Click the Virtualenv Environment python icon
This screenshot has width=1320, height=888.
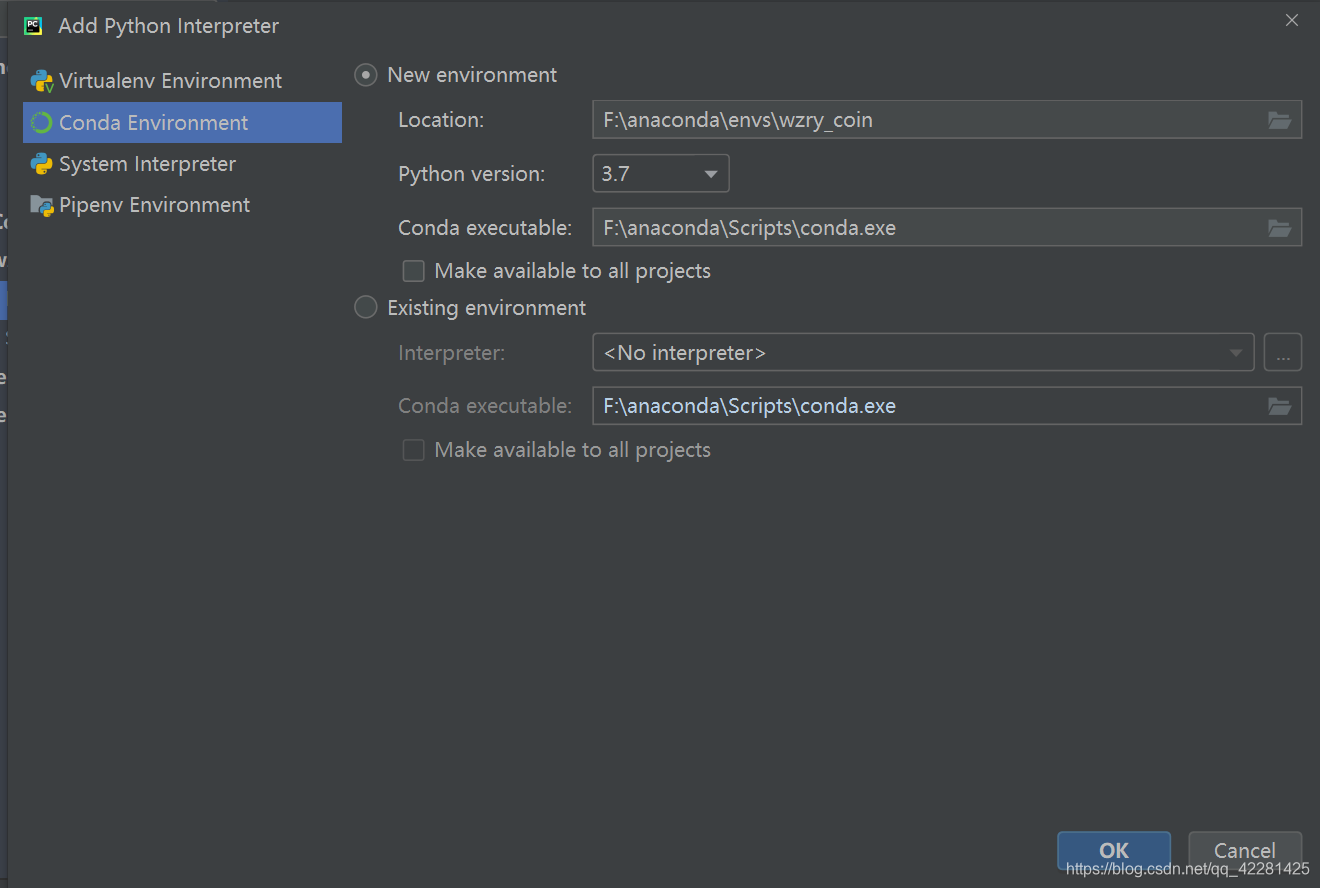42,81
